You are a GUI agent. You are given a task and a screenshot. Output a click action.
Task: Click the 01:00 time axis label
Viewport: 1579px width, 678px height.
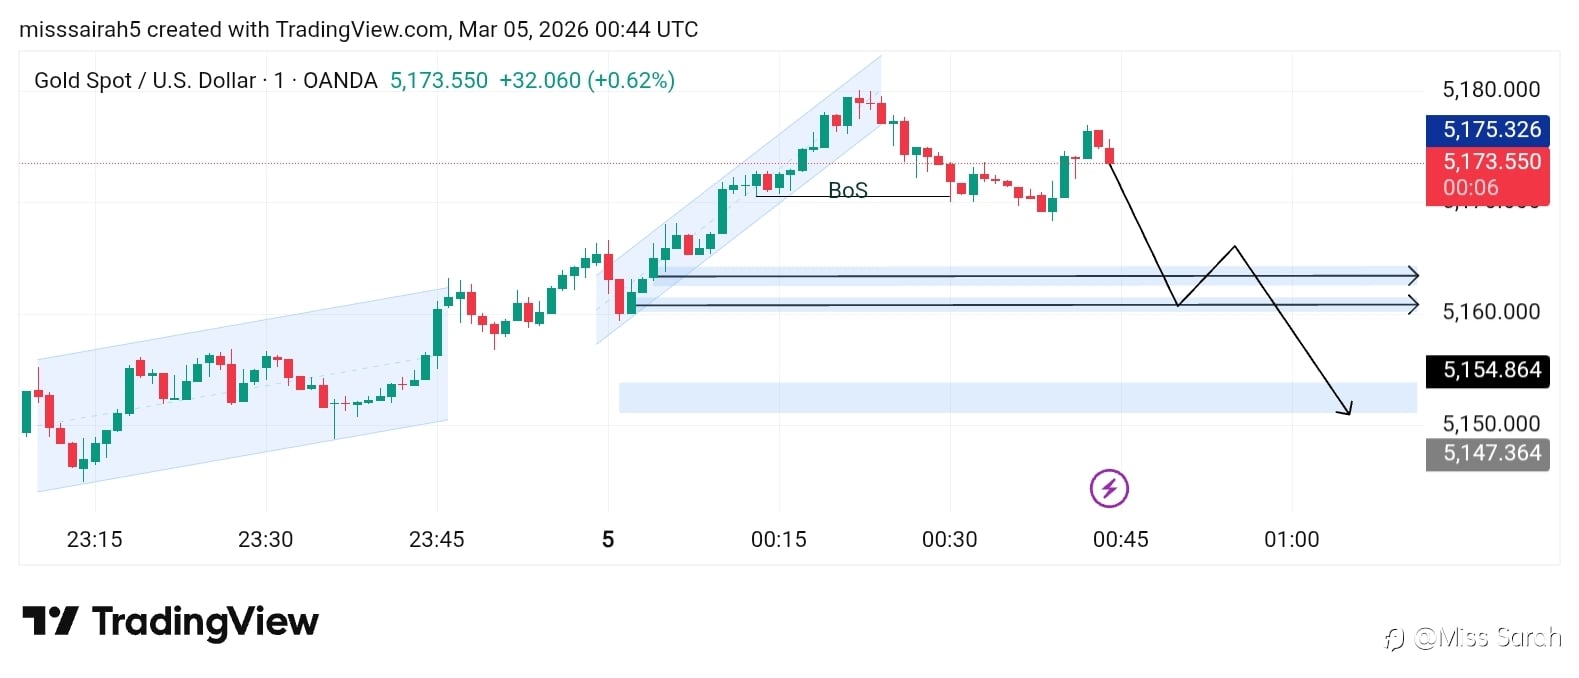coord(1291,540)
